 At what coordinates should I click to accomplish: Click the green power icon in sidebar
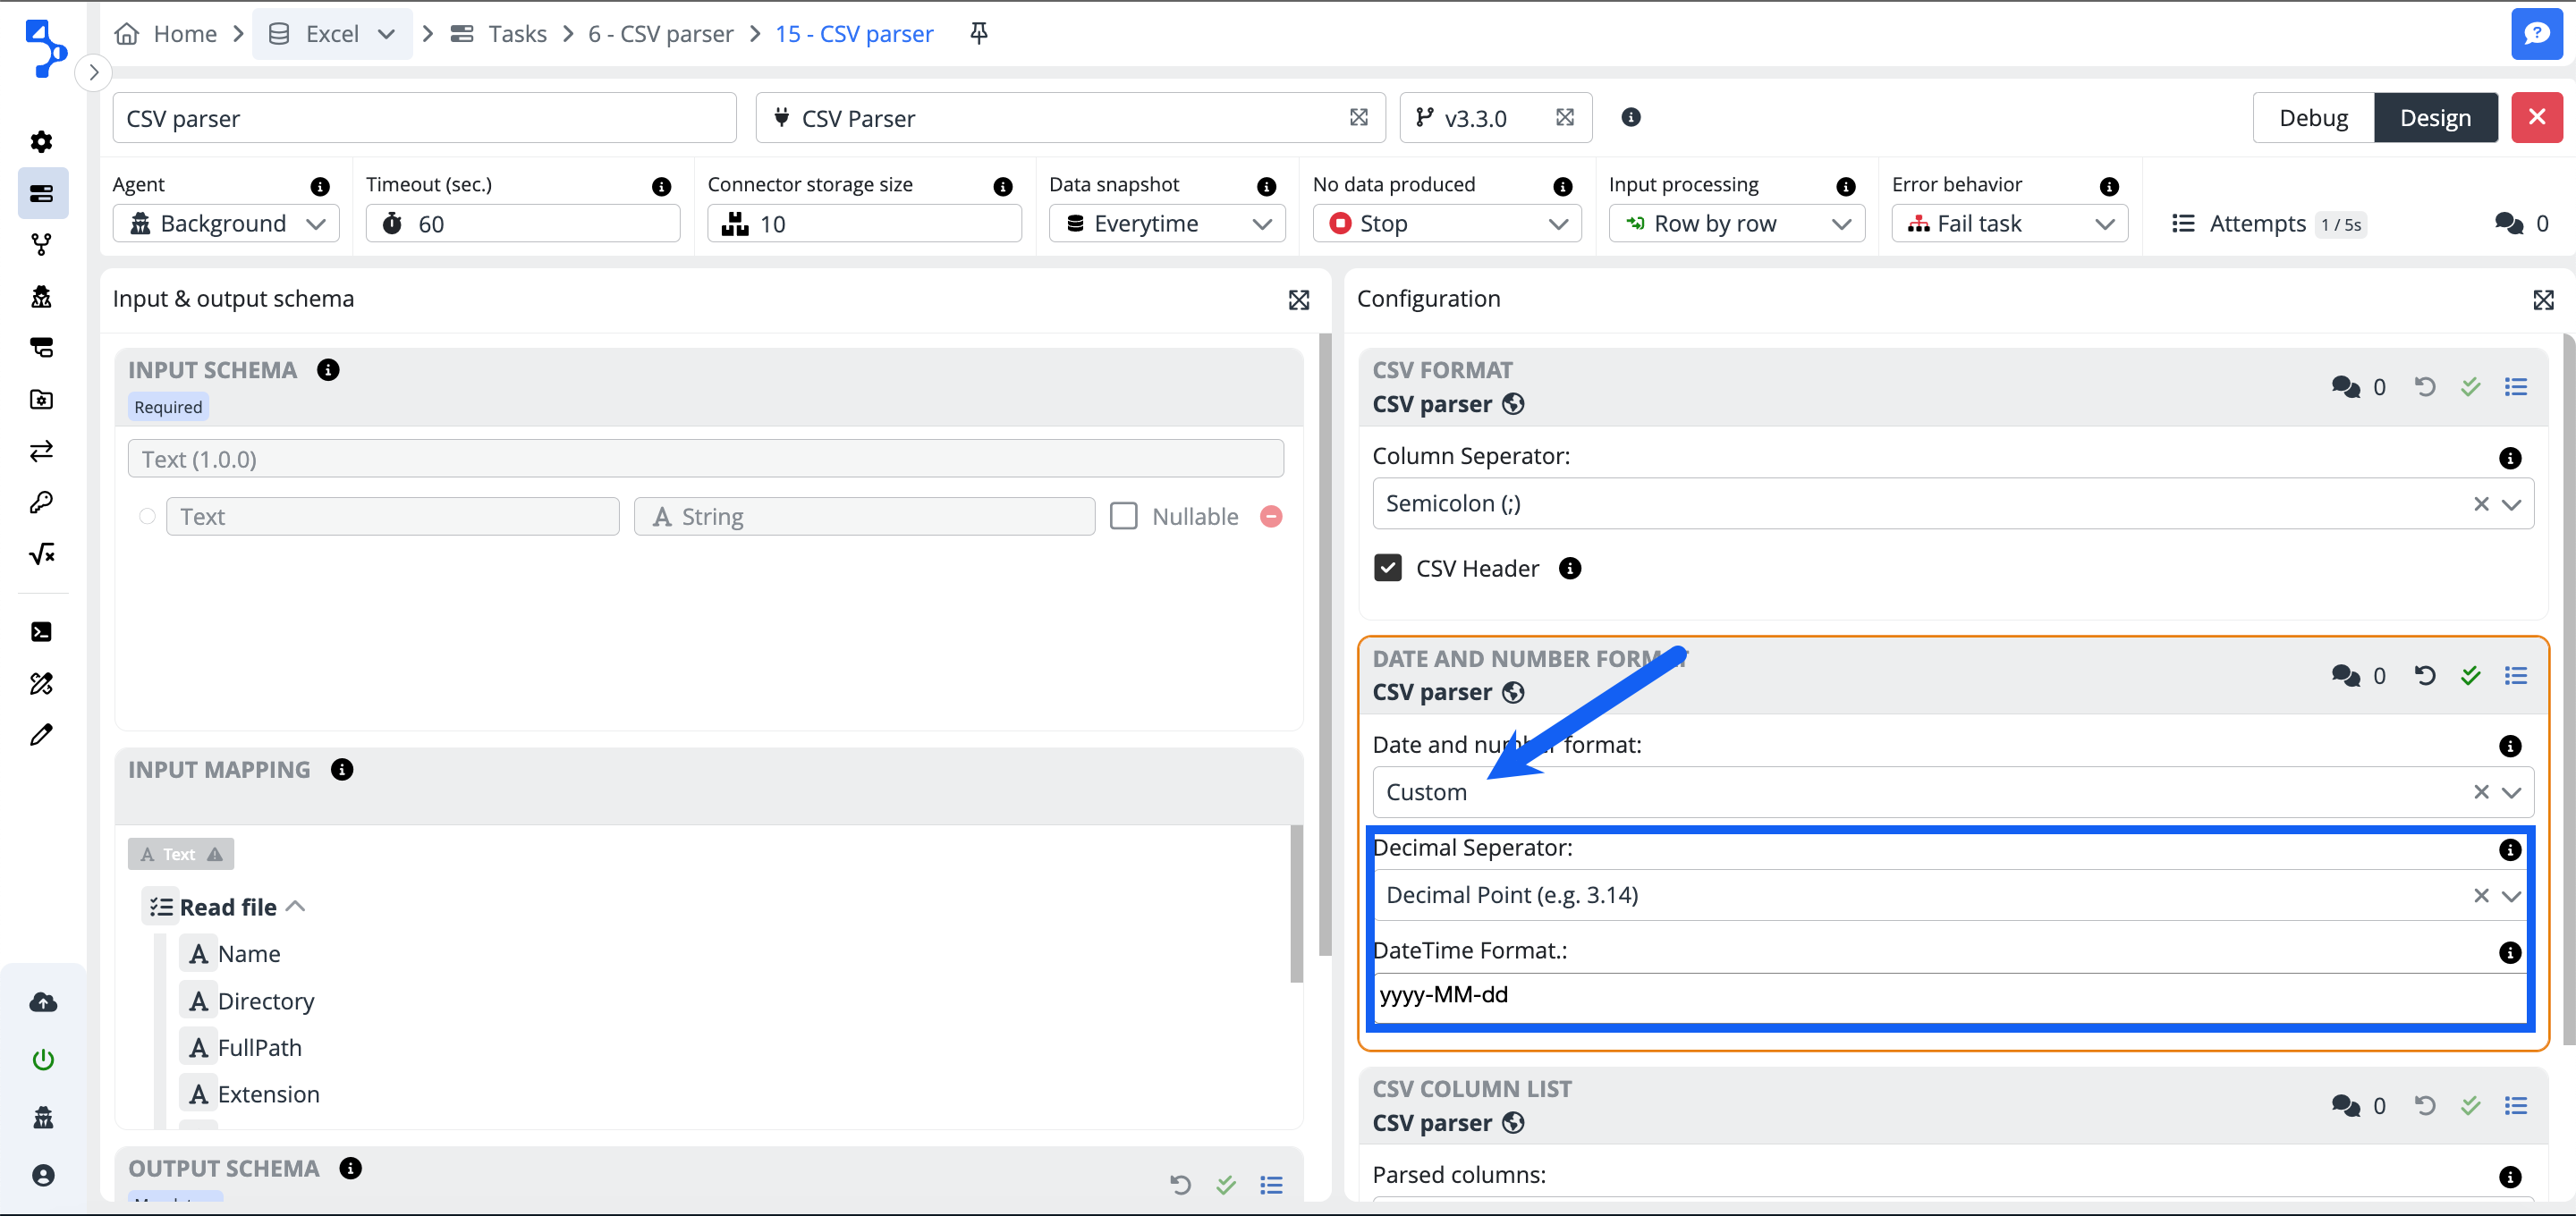(43, 1058)
